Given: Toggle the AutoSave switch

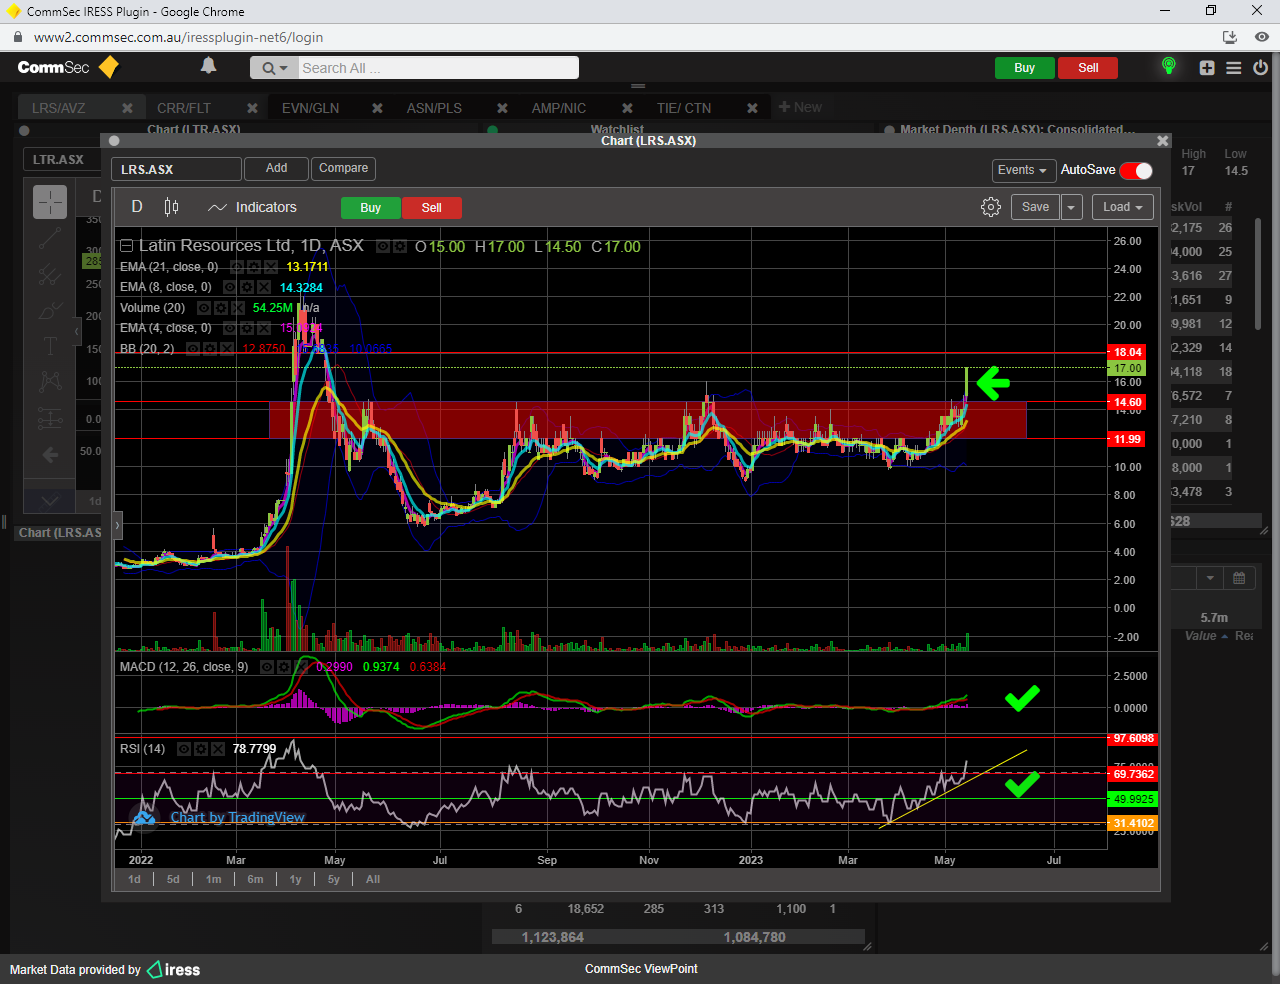Looking at the screenshot, I should click(x=1136, y=170).
